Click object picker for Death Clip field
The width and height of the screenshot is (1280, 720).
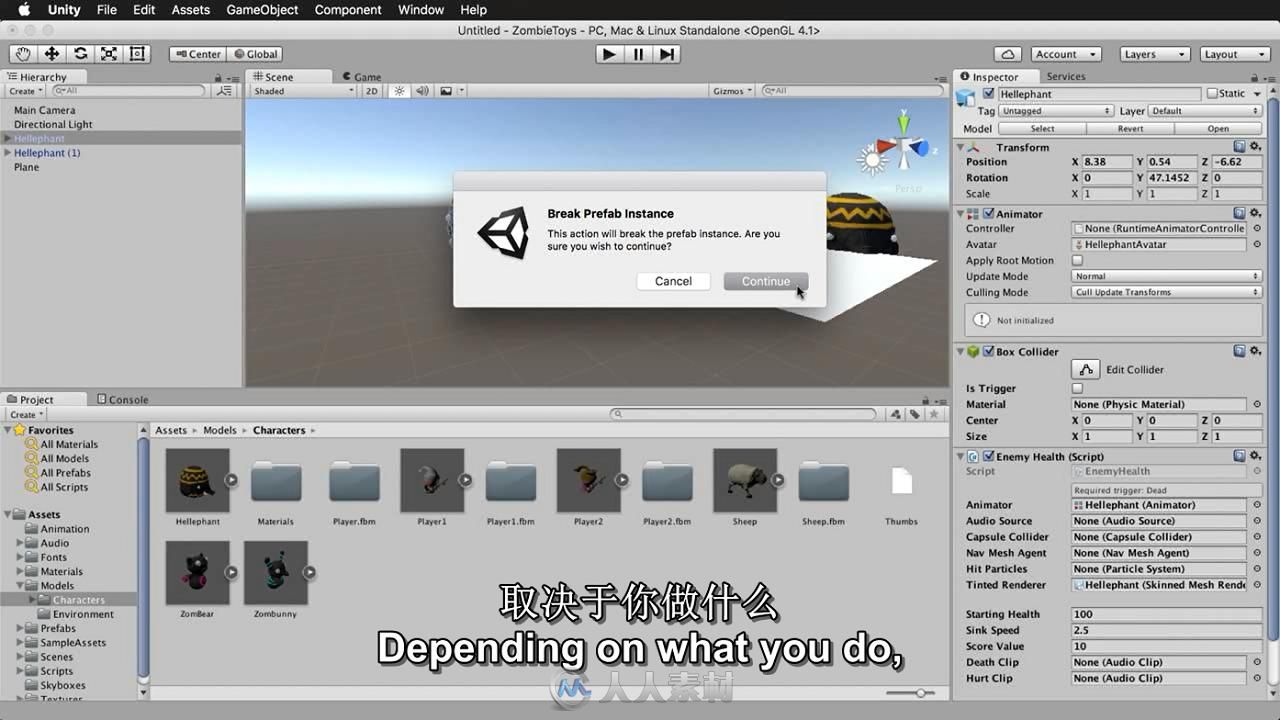[1255, 662]
